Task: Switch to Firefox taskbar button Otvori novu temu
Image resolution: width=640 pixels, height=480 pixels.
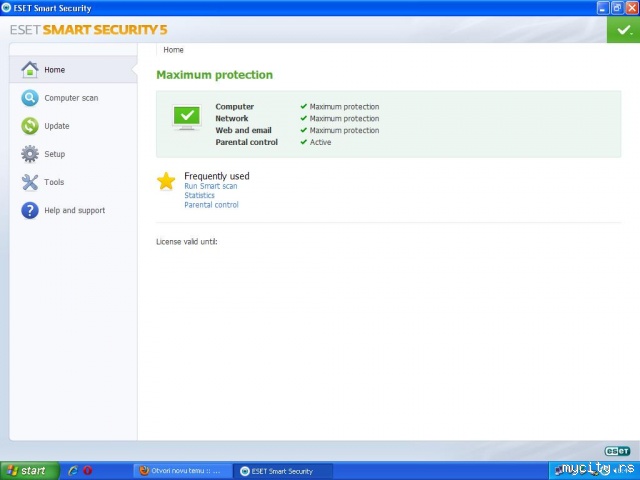Action: (x=183, y=471)
